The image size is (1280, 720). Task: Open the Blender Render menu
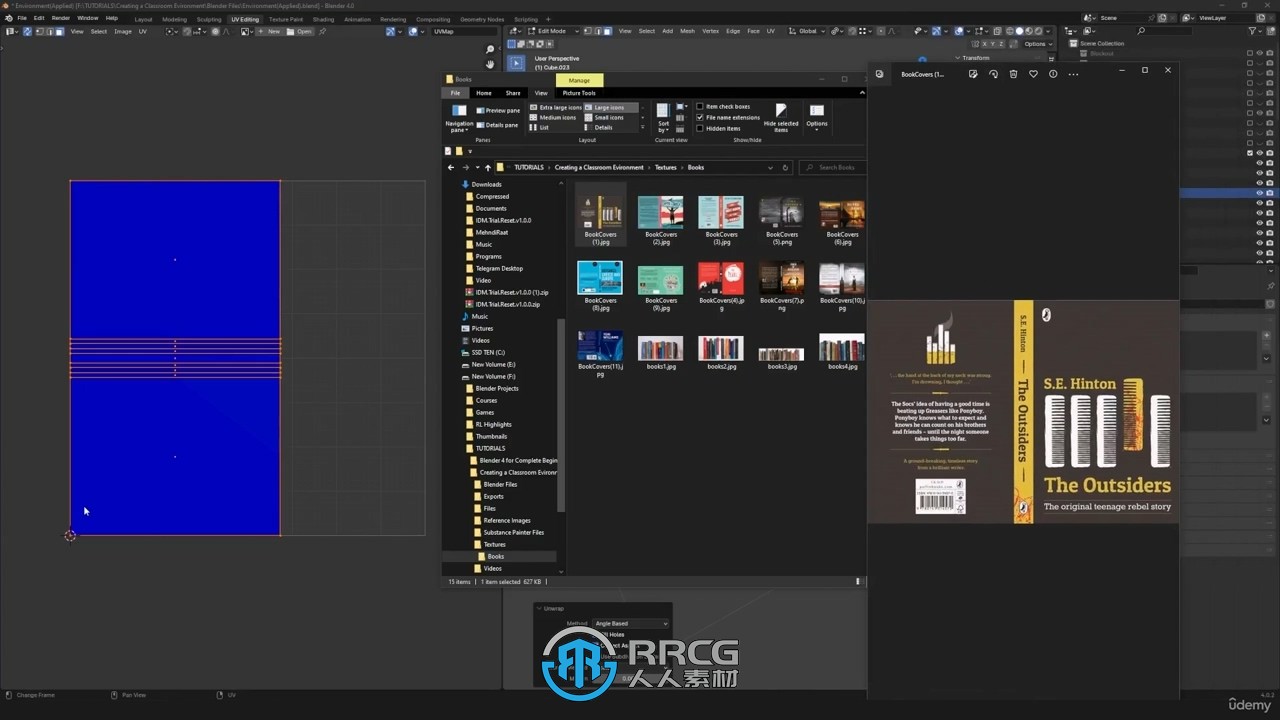pos(61,18)
